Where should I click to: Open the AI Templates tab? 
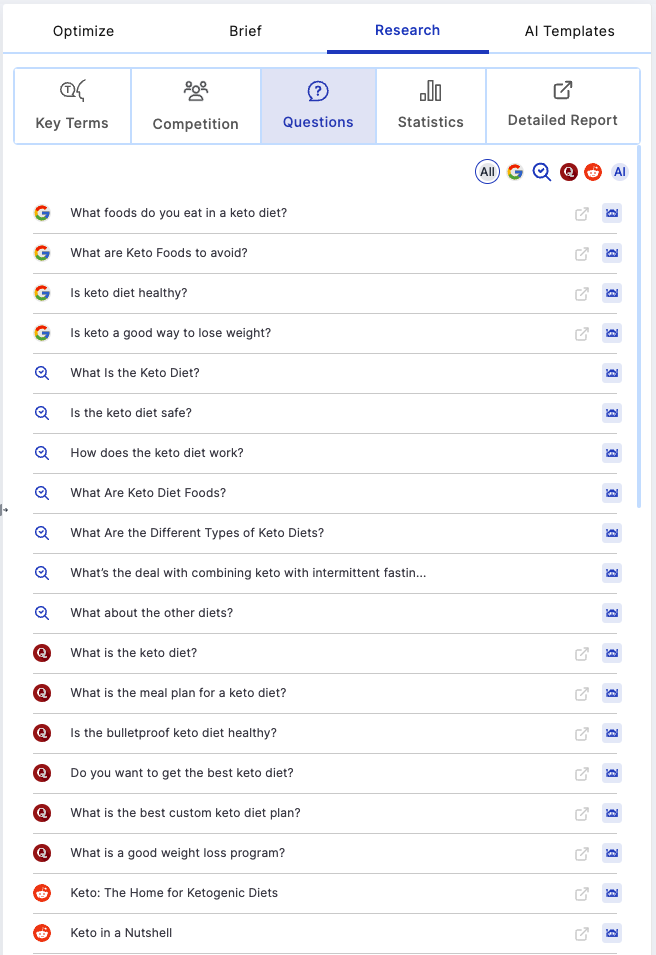click(x=570, y=30)
